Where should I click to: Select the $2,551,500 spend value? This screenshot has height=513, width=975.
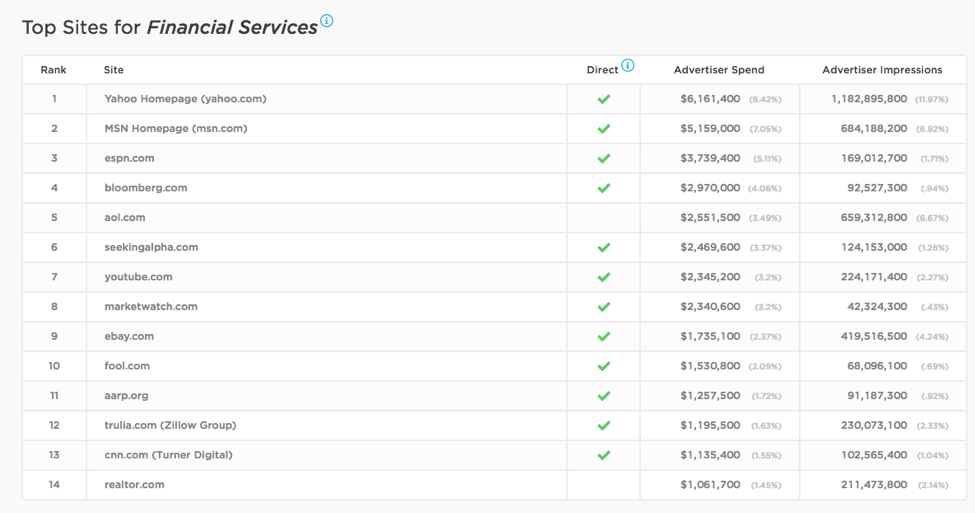pos(710,217)
